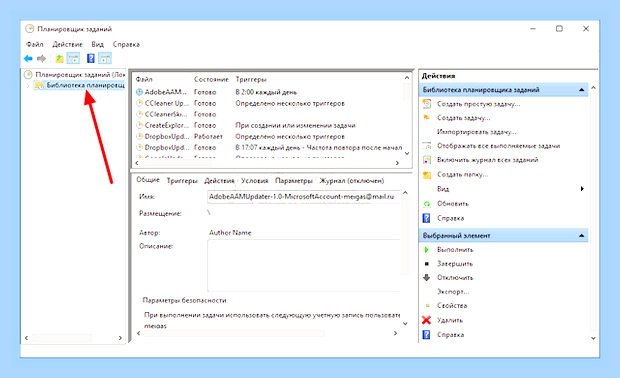Click the Состояние column header
Image resolution: width=620 pixels, height=378 pixels.
point(211,79)
